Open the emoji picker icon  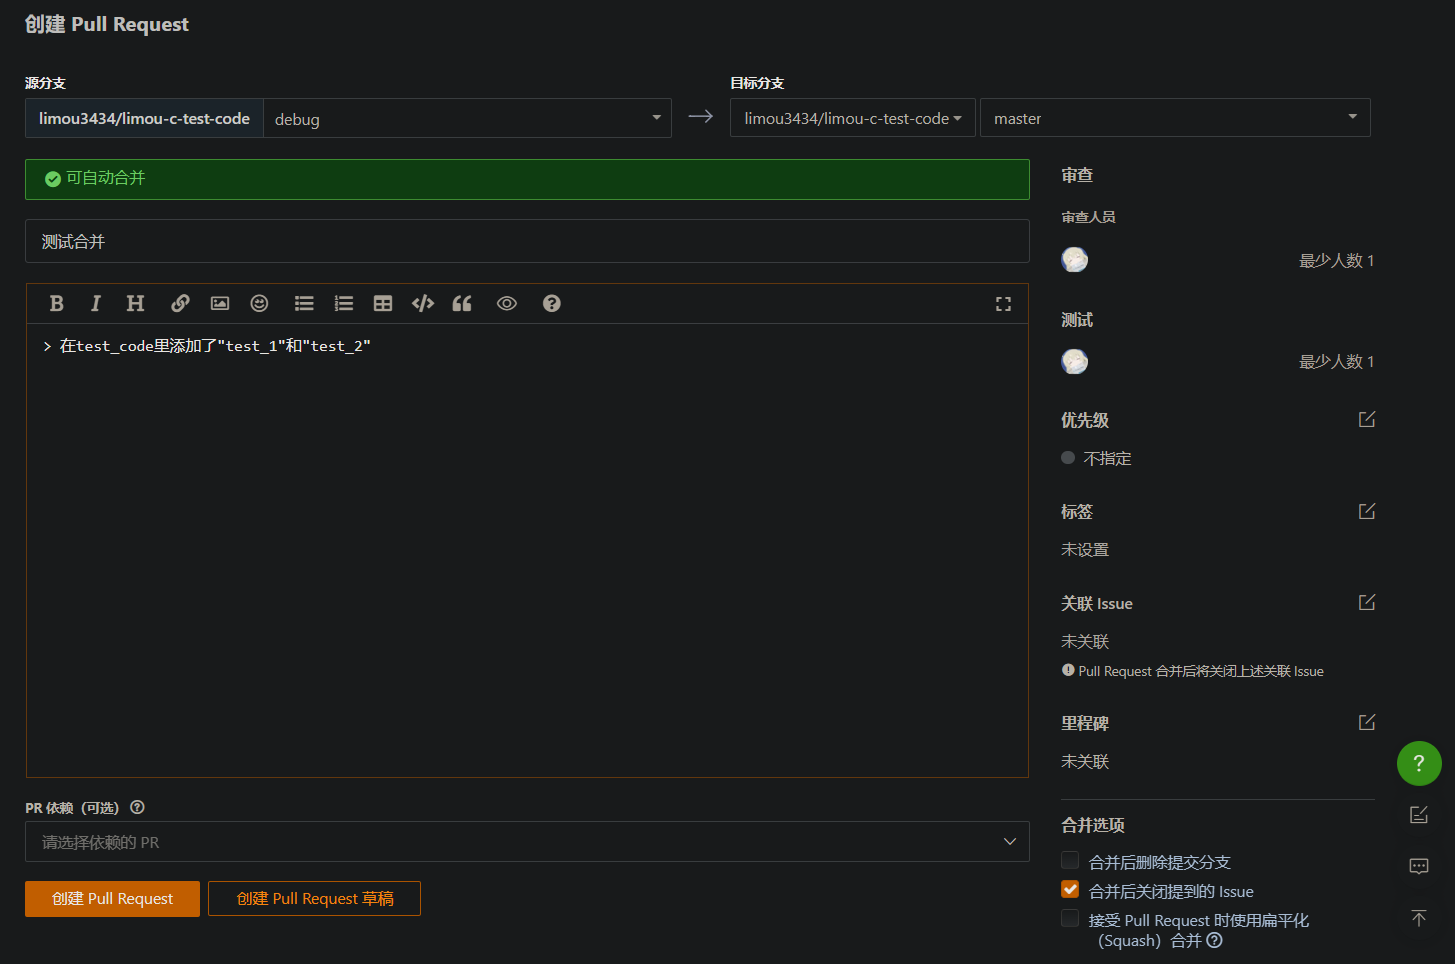pos(259,304)
